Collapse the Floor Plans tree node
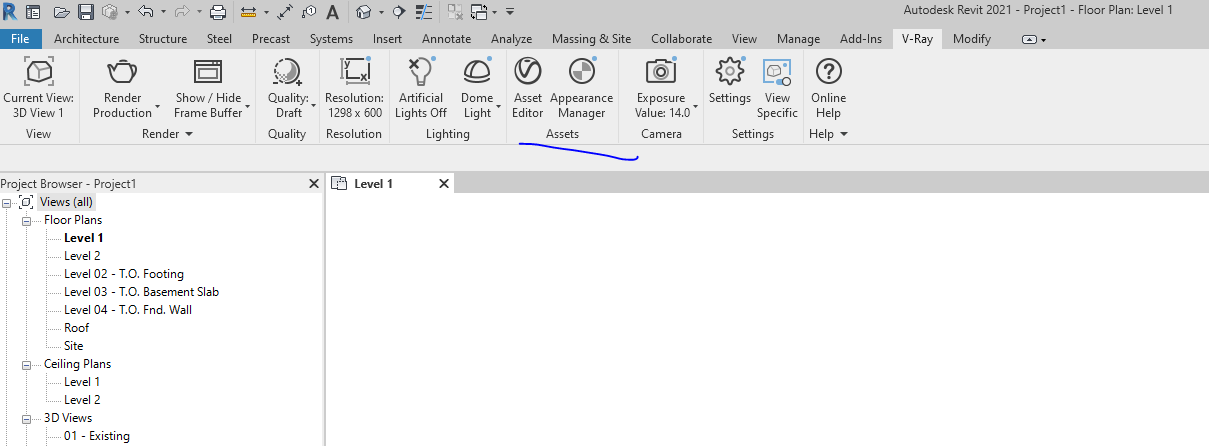The width and height of the screenshot is (1209, 446). [x=26, y=220]
